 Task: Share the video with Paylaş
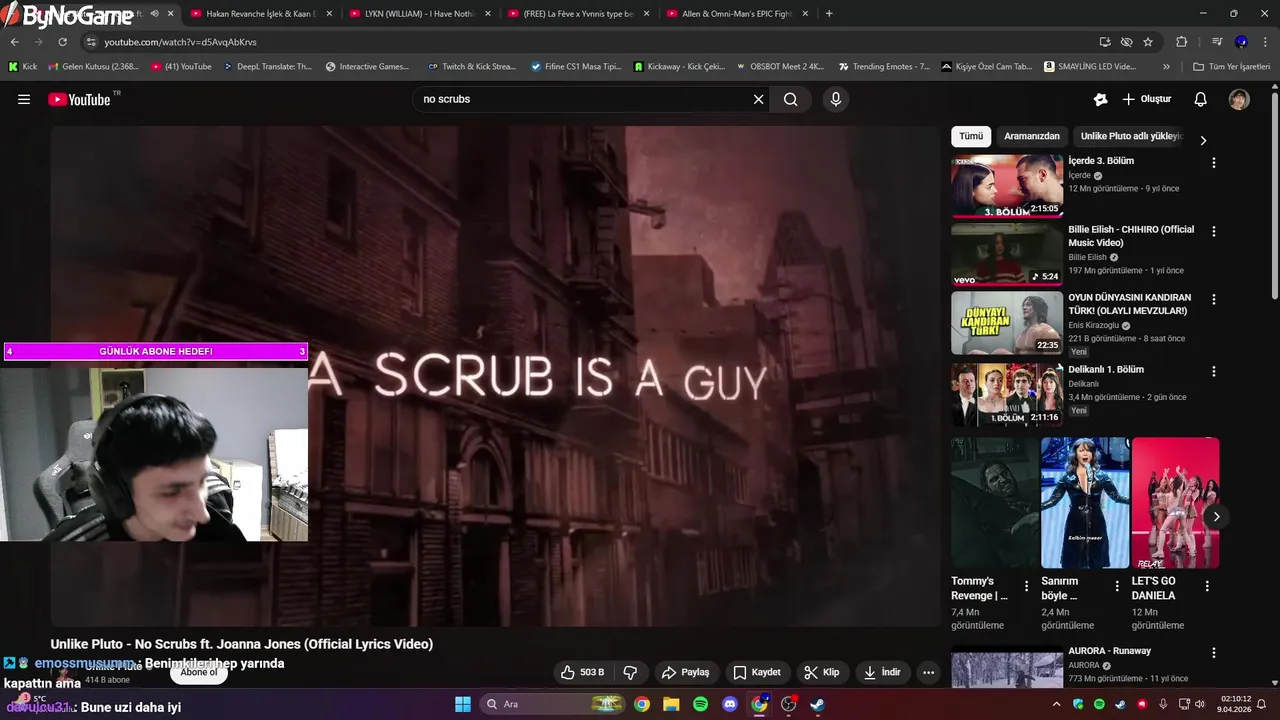point(686,672)
